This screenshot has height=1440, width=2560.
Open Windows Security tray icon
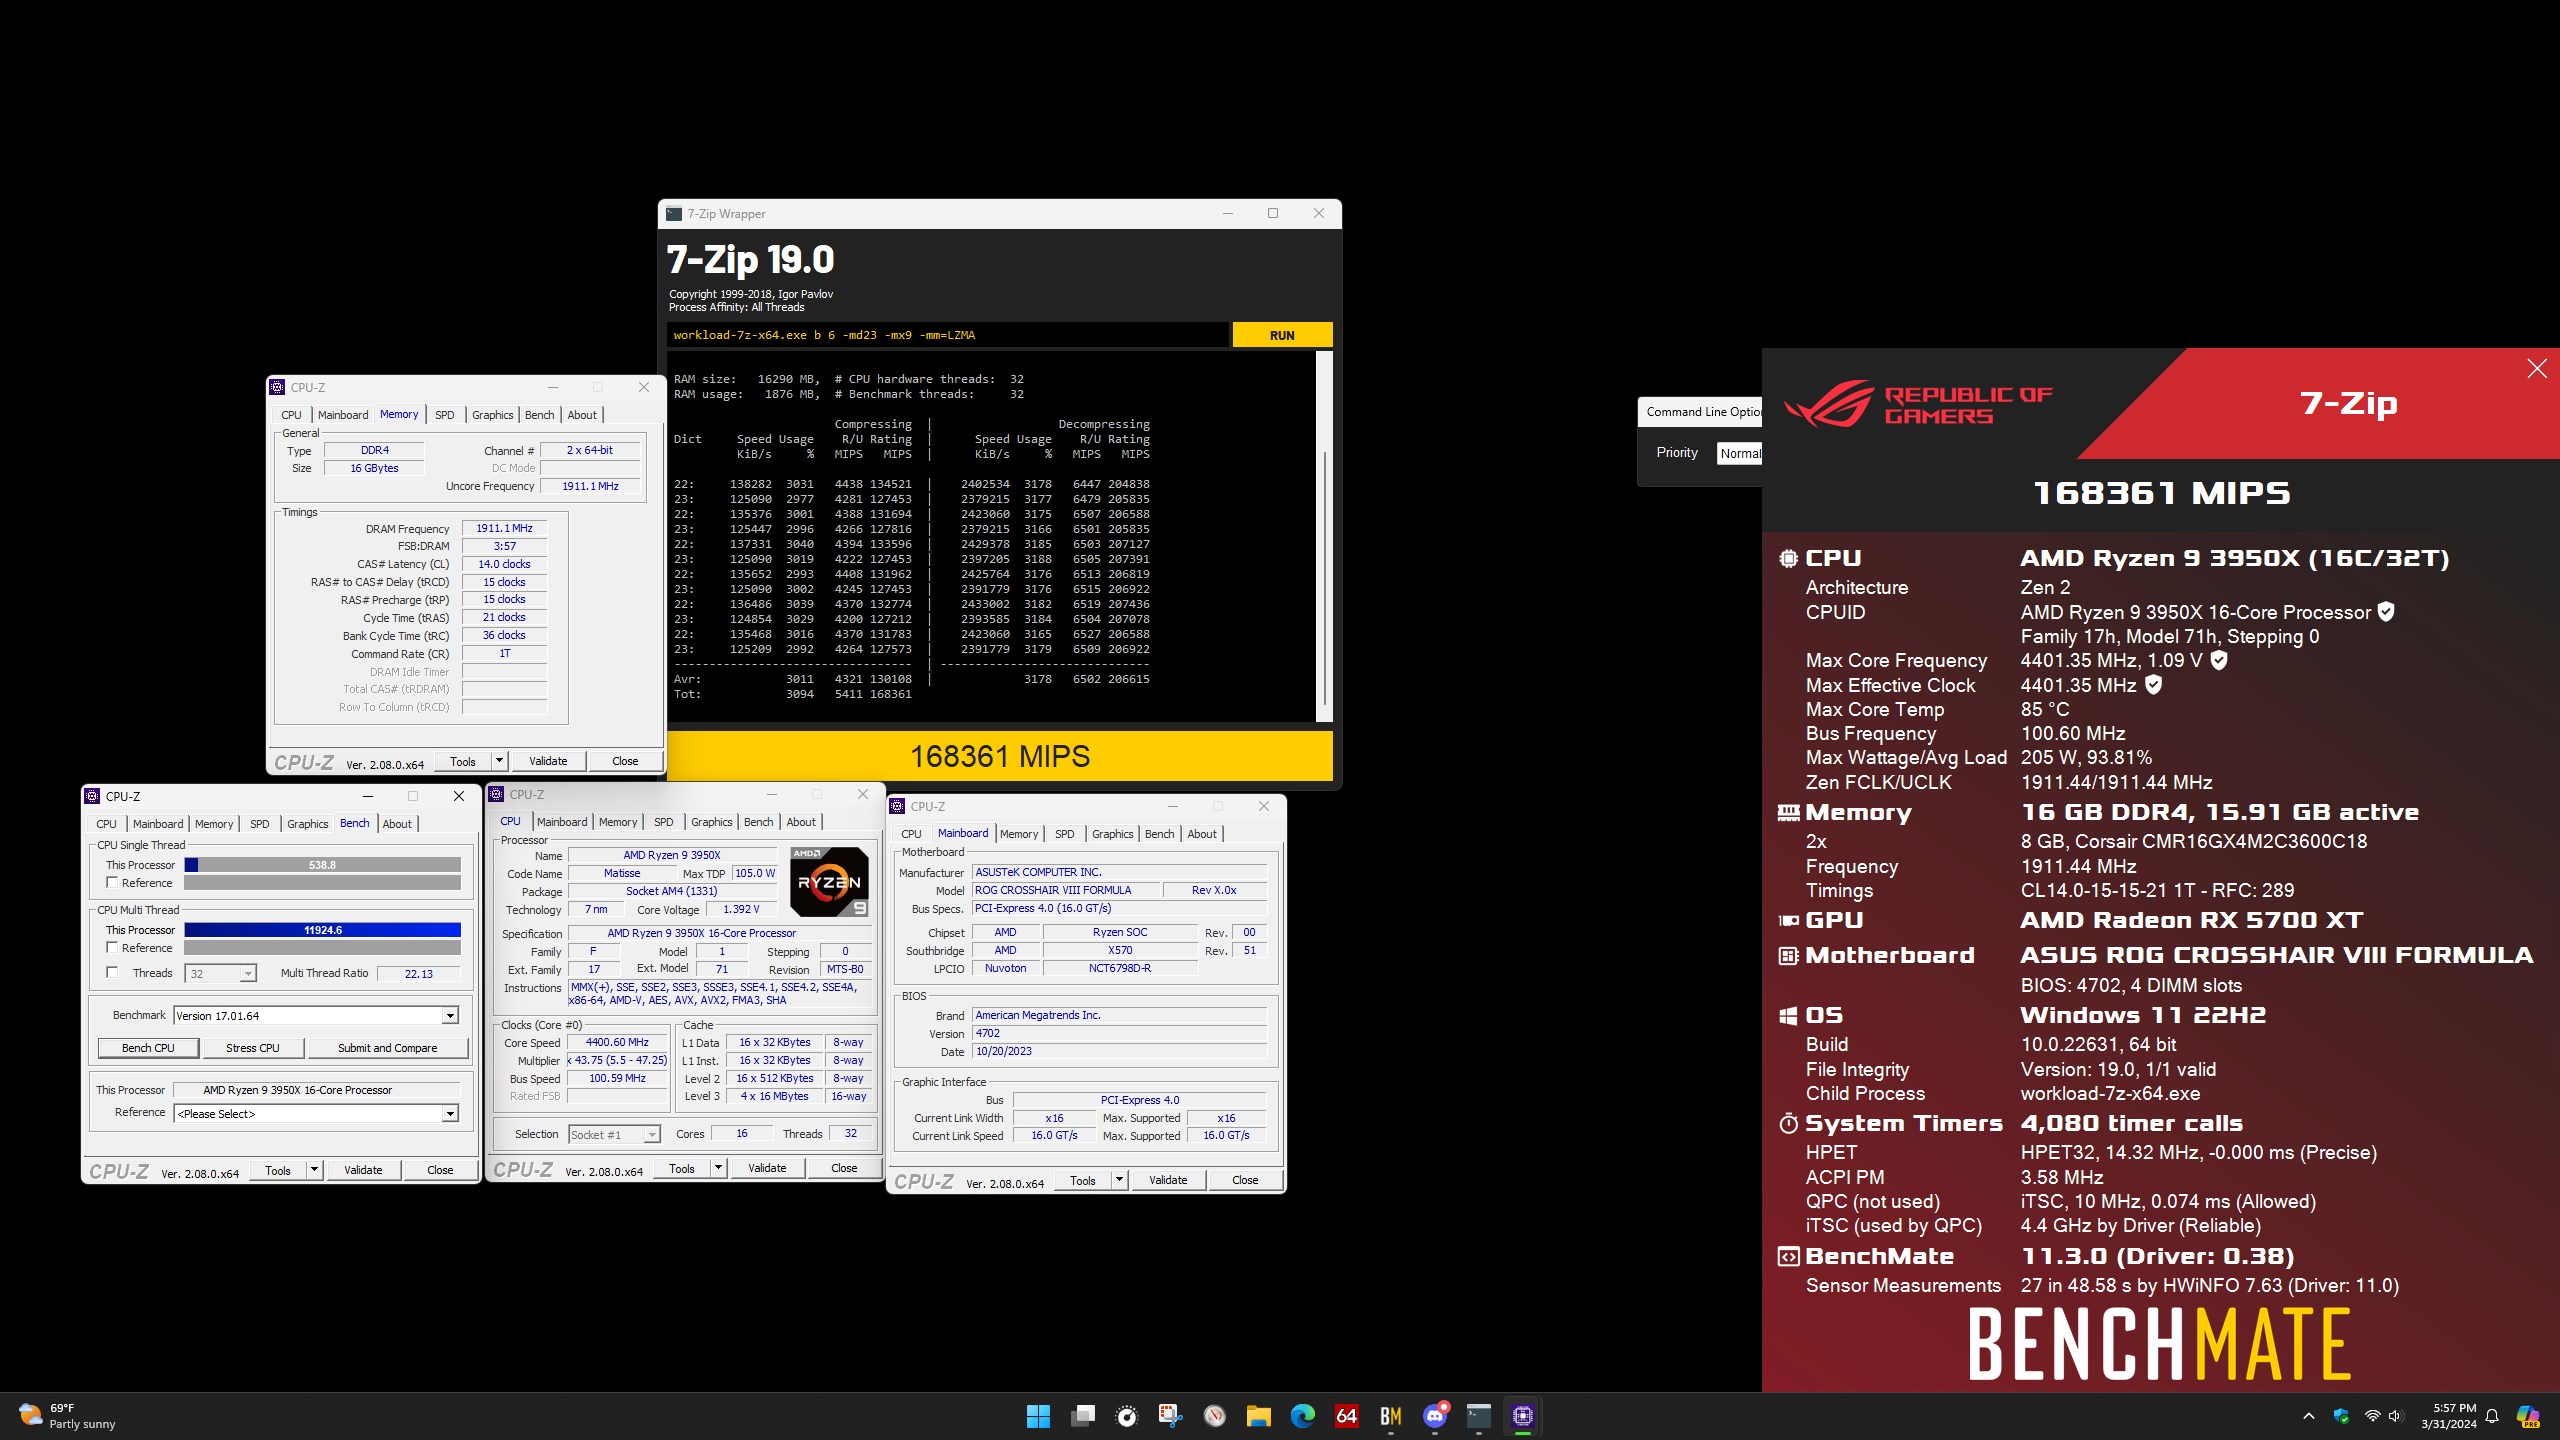tap(2341, 1416)
